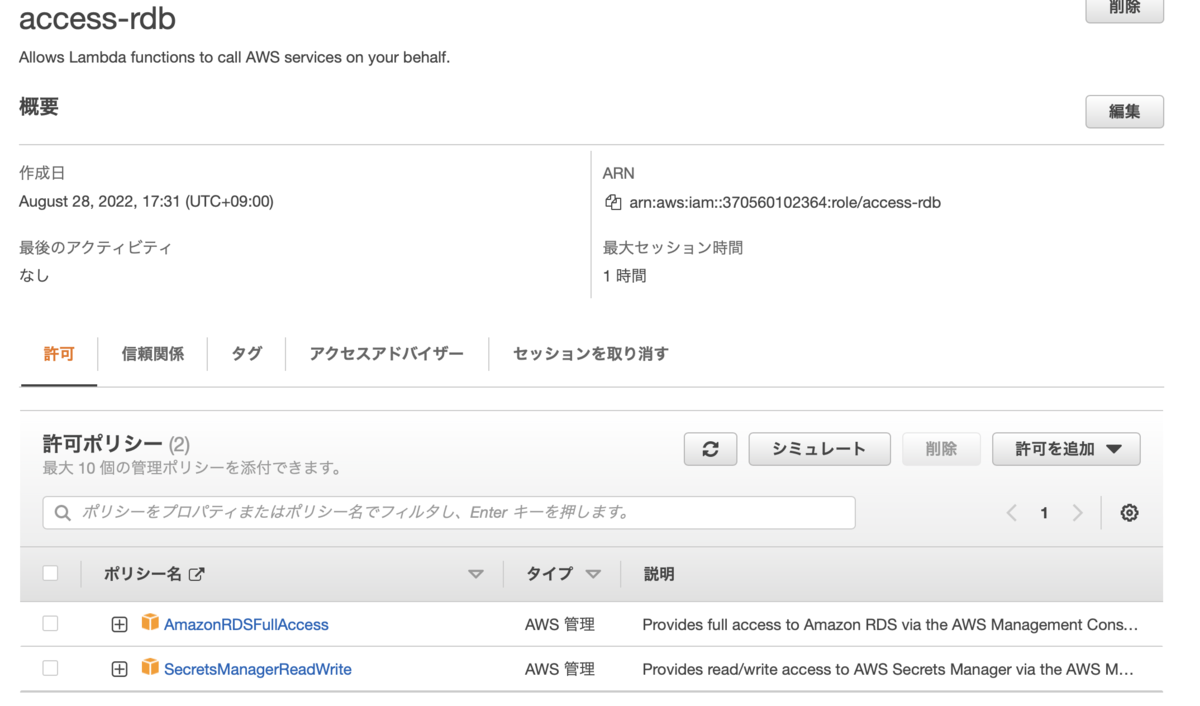Click the external link icon beside ポリシー名
The width and height of the screenshot is (1200, 706).
(197, 574)
